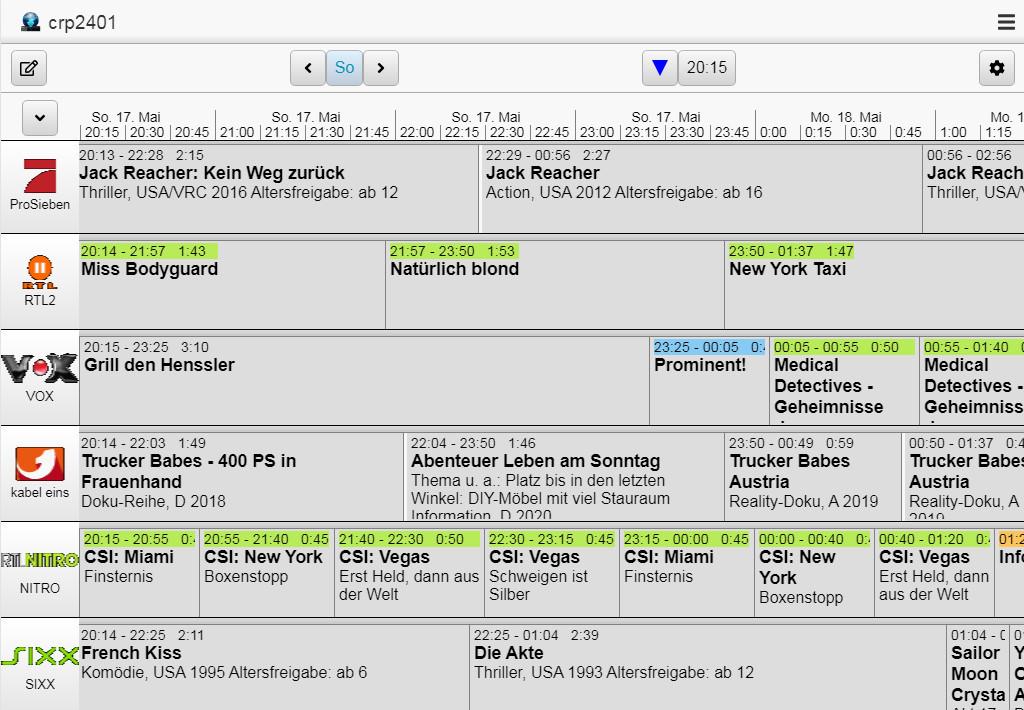
Task: Click the crp2401 title text
Action: (x=82, y=23)
